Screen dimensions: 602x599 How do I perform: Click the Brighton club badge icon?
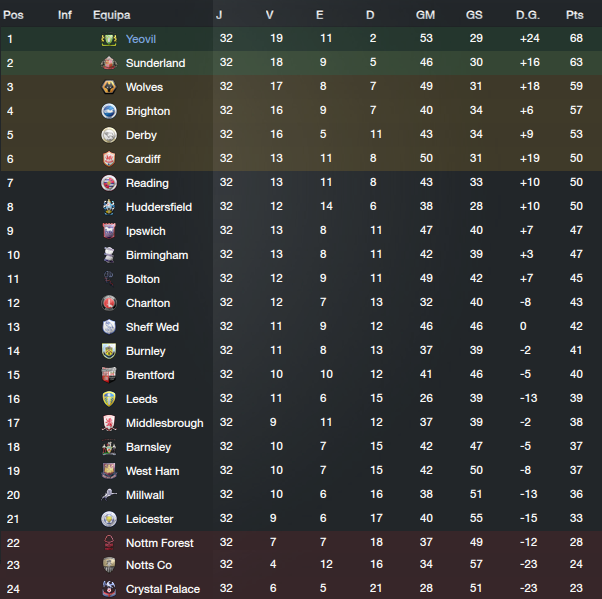coord(109,111)
